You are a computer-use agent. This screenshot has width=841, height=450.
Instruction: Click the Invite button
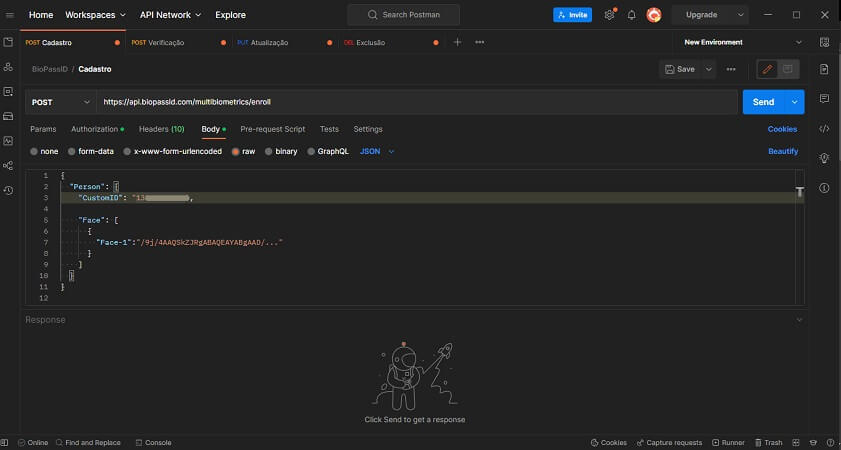[572, 15]
